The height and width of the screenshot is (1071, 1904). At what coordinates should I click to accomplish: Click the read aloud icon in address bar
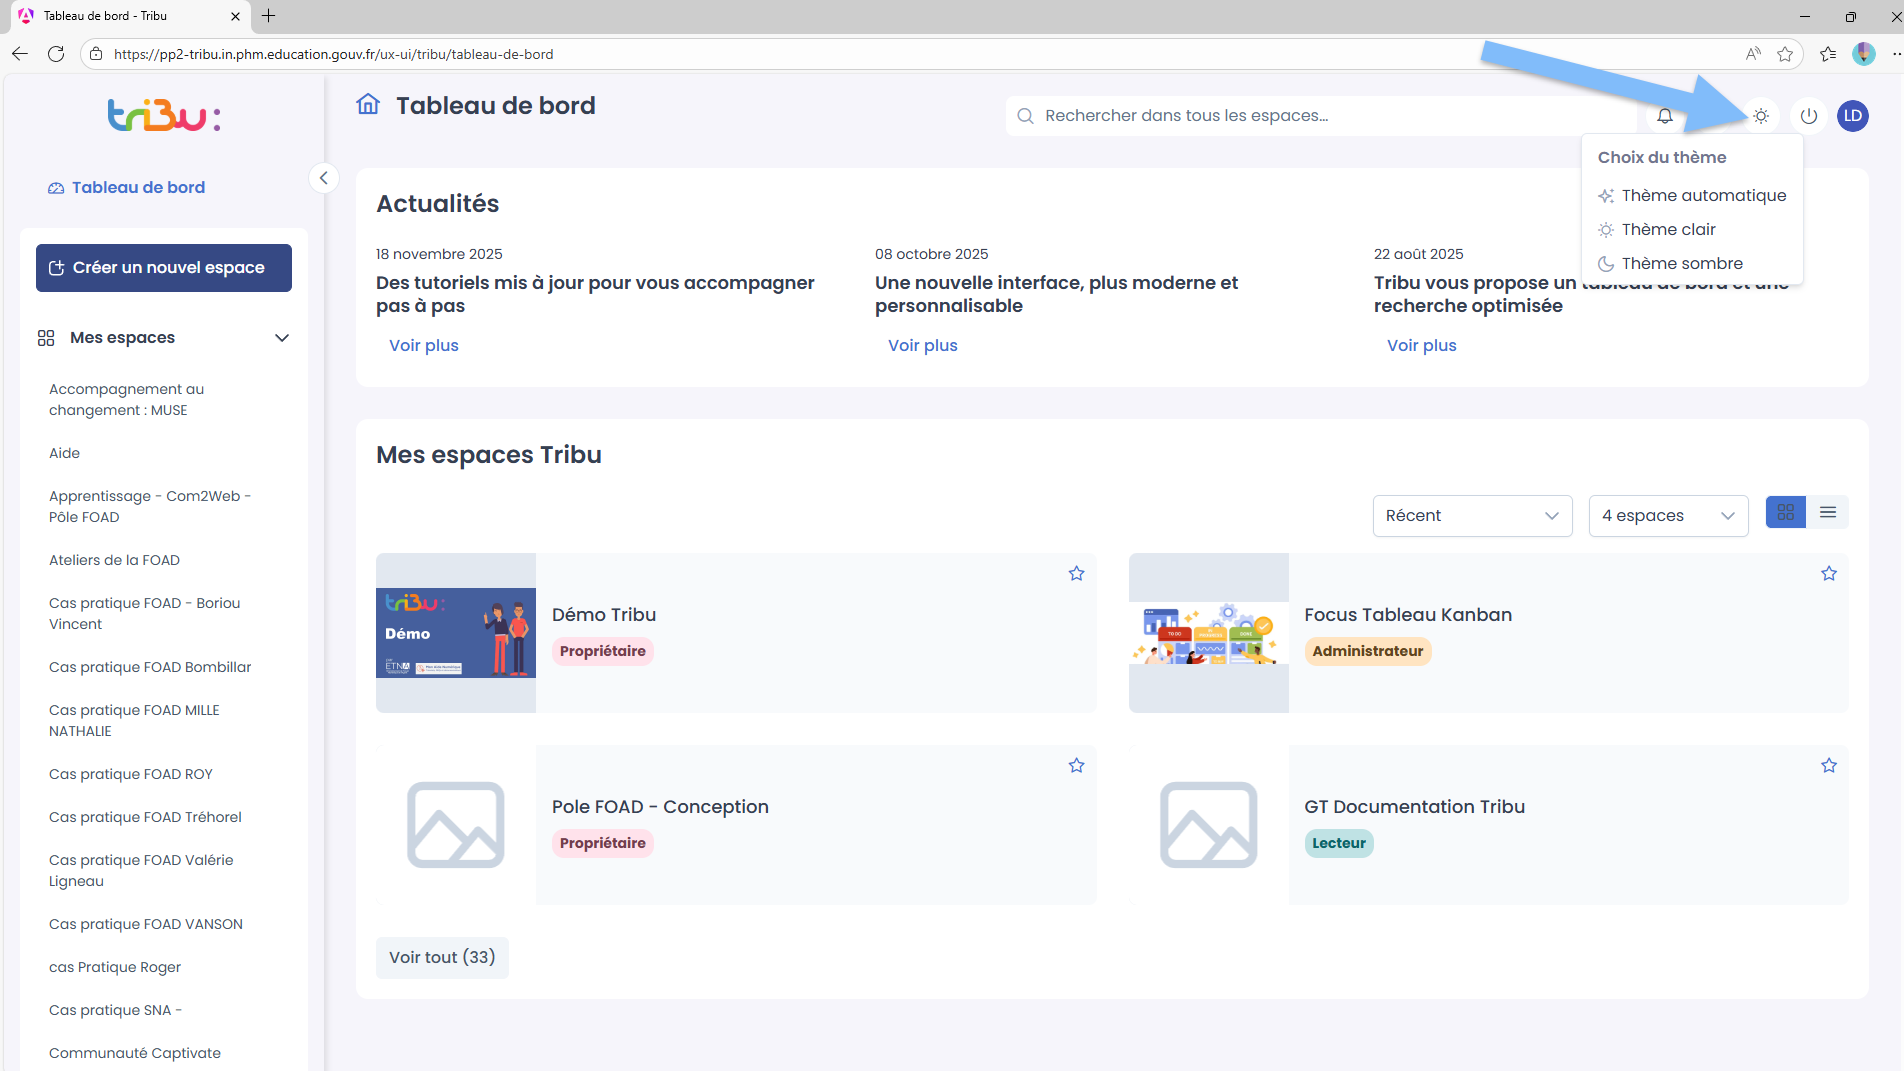pyautogui.click(x=1753, y=54)
